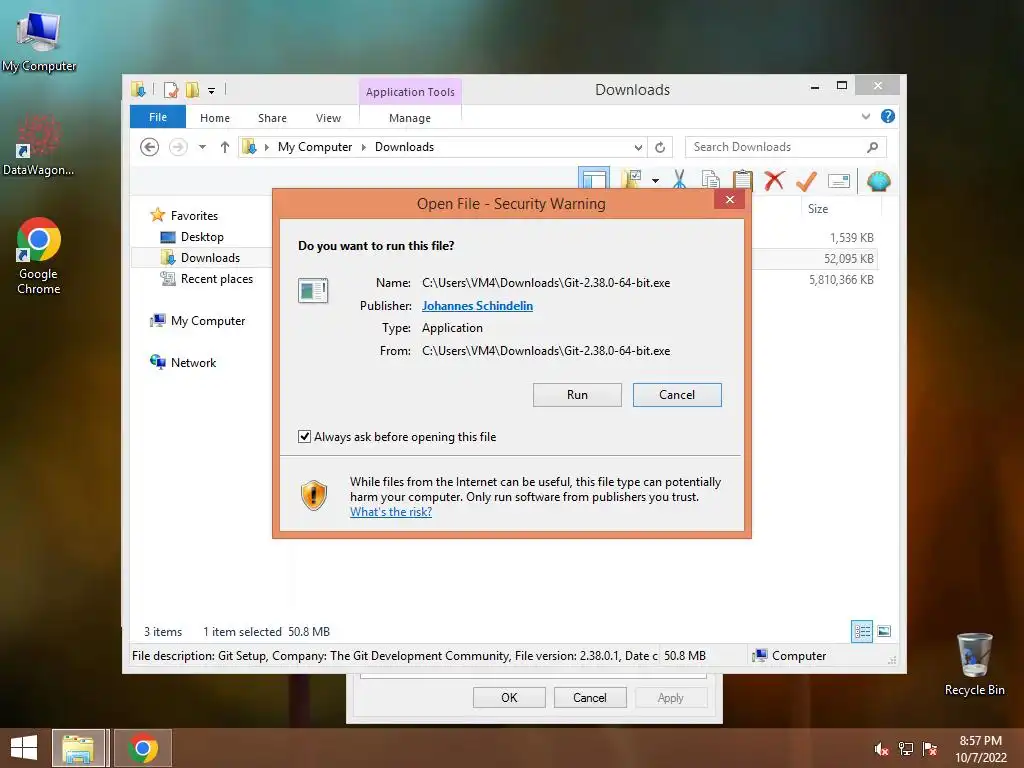Select Network in the navigation pane

click(x=193, y=362)
